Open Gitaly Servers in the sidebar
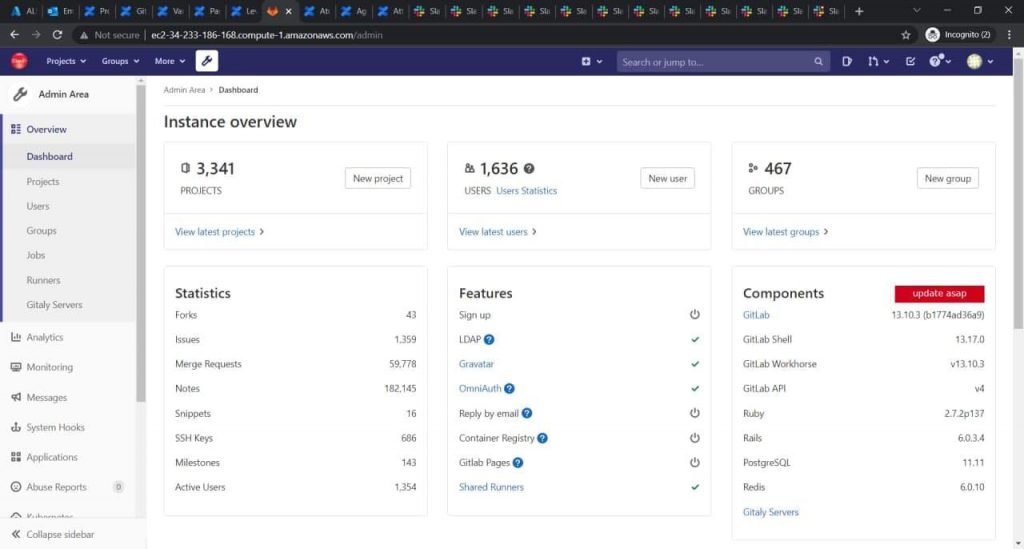Image resolution: width=1024 pixels, height=549 pixels. 54,305
